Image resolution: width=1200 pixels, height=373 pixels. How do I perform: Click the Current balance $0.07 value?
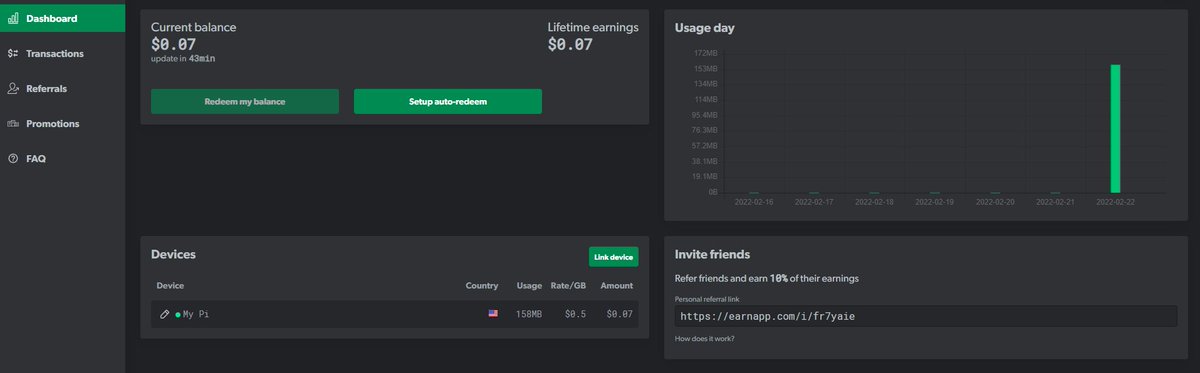(x=174, y=44)
